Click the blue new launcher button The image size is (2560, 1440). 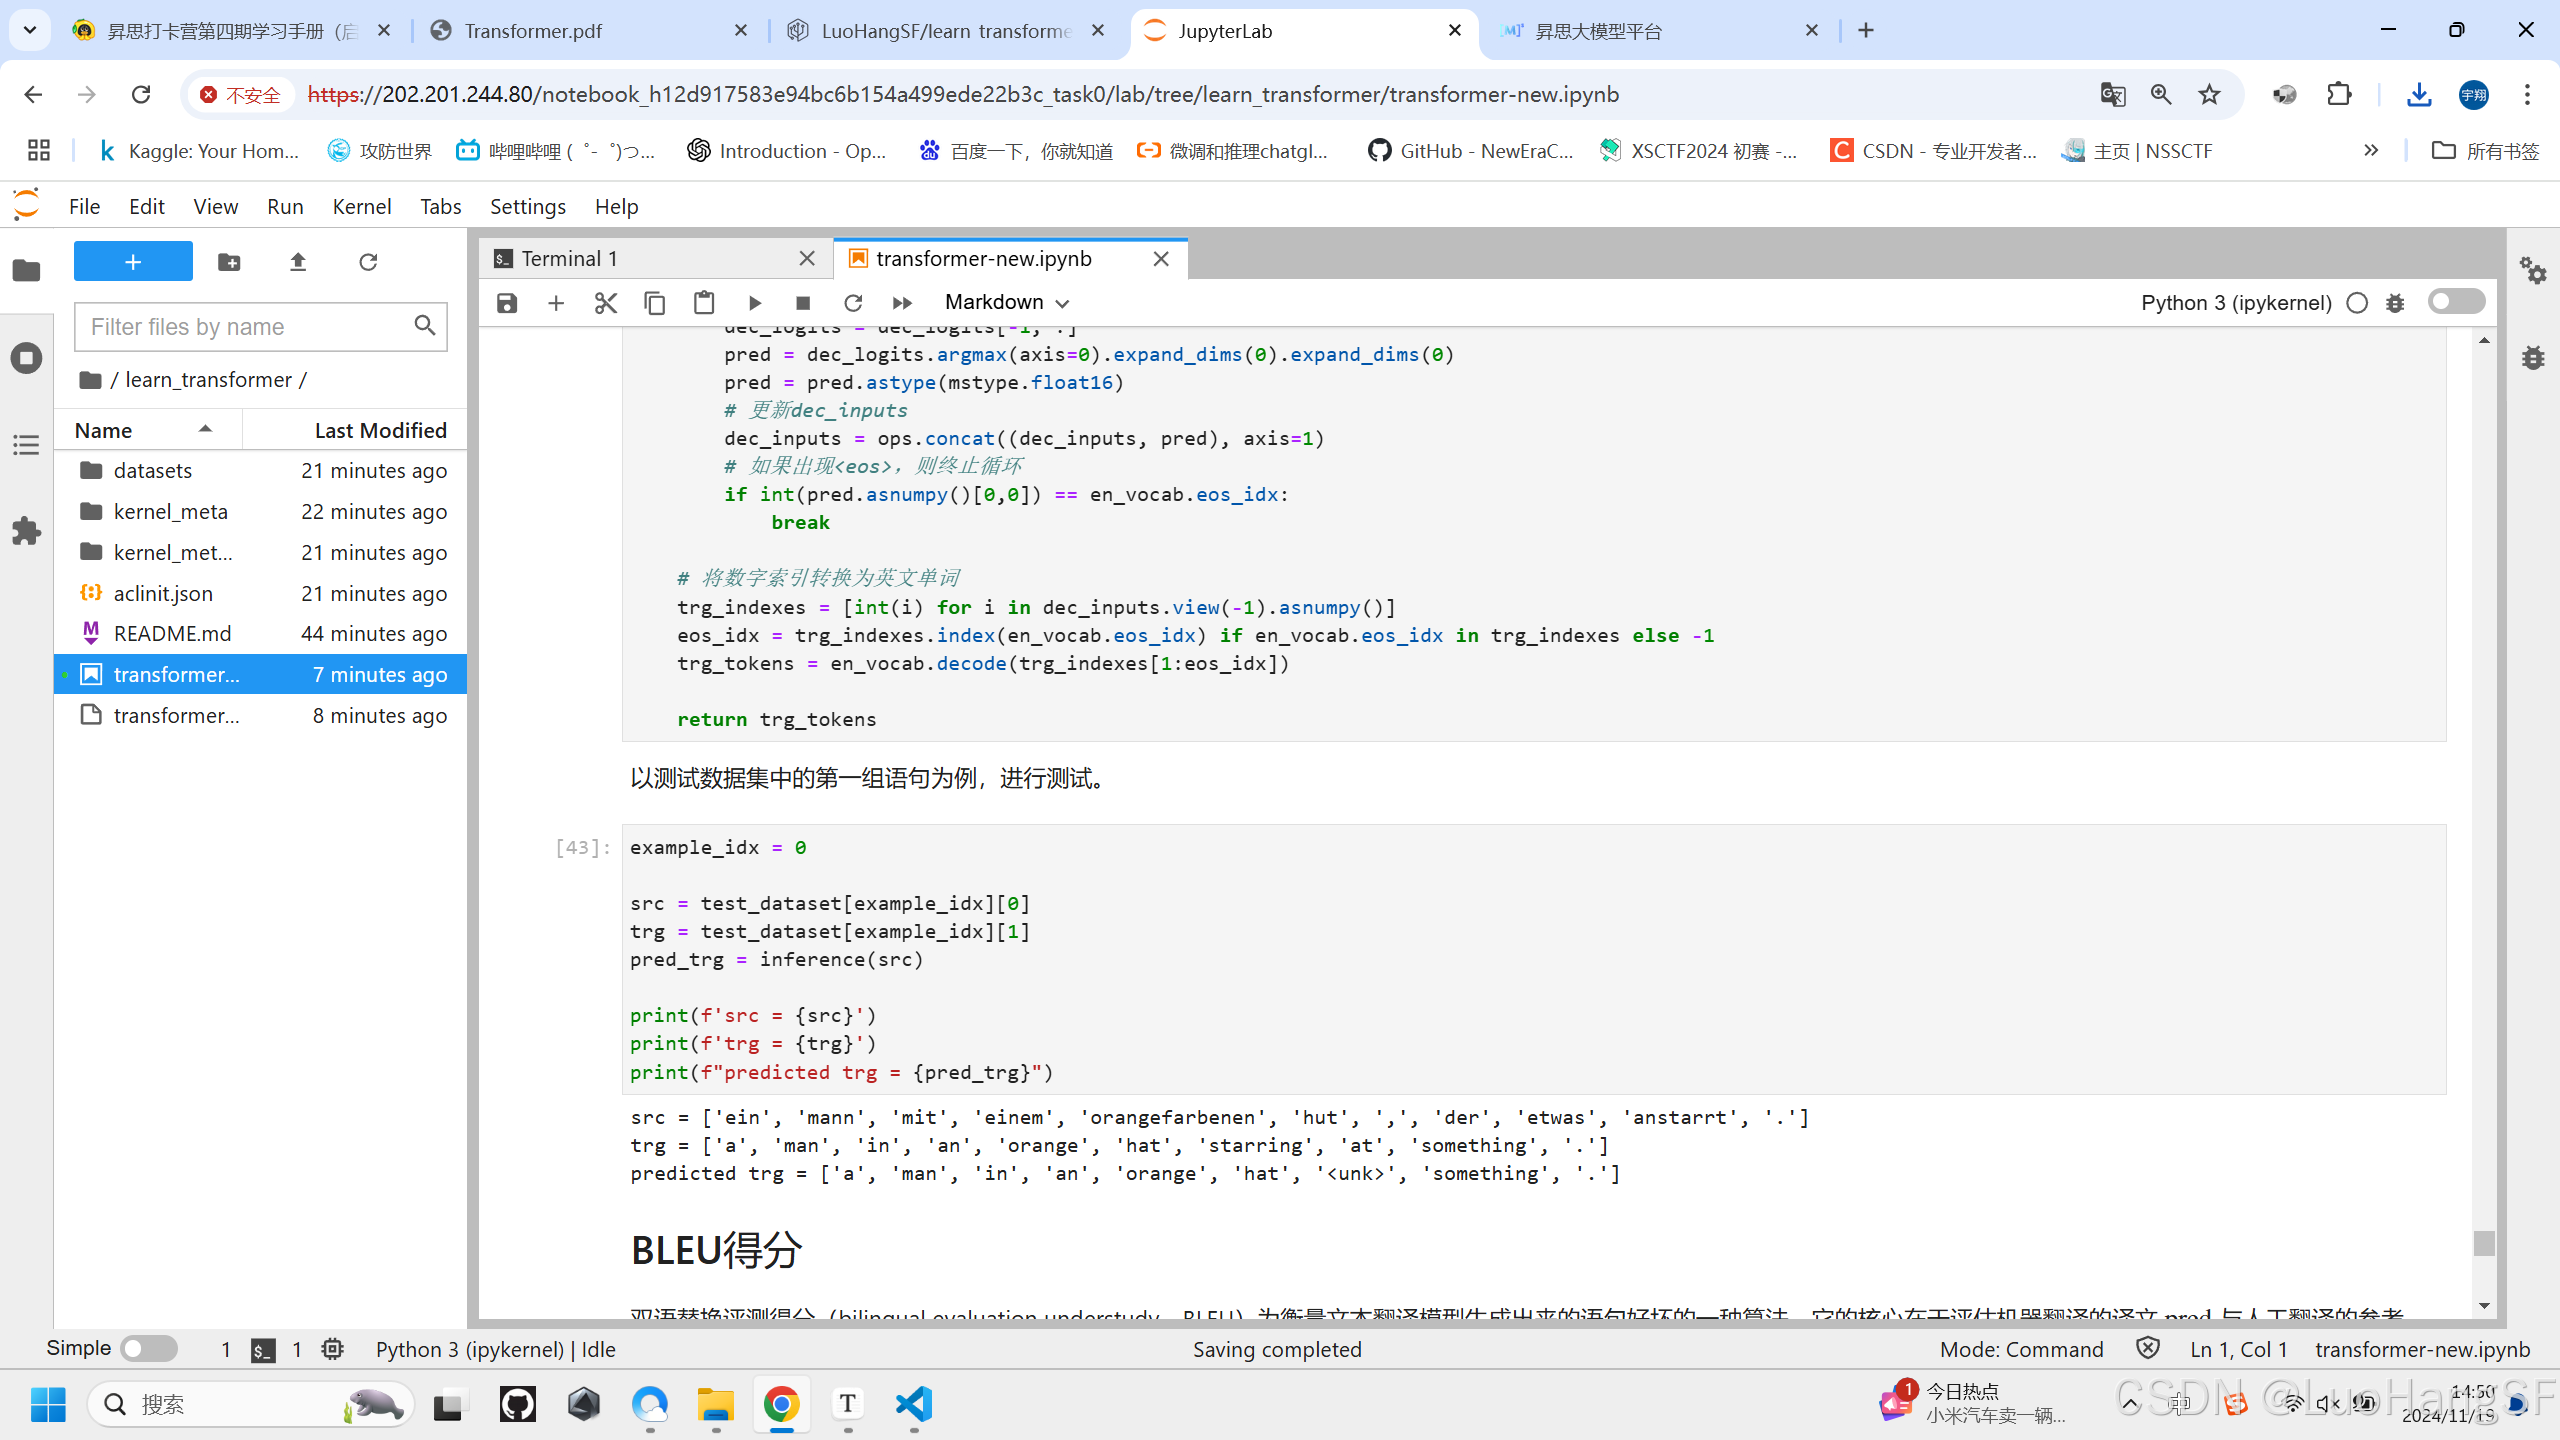(x=133, y=262)
